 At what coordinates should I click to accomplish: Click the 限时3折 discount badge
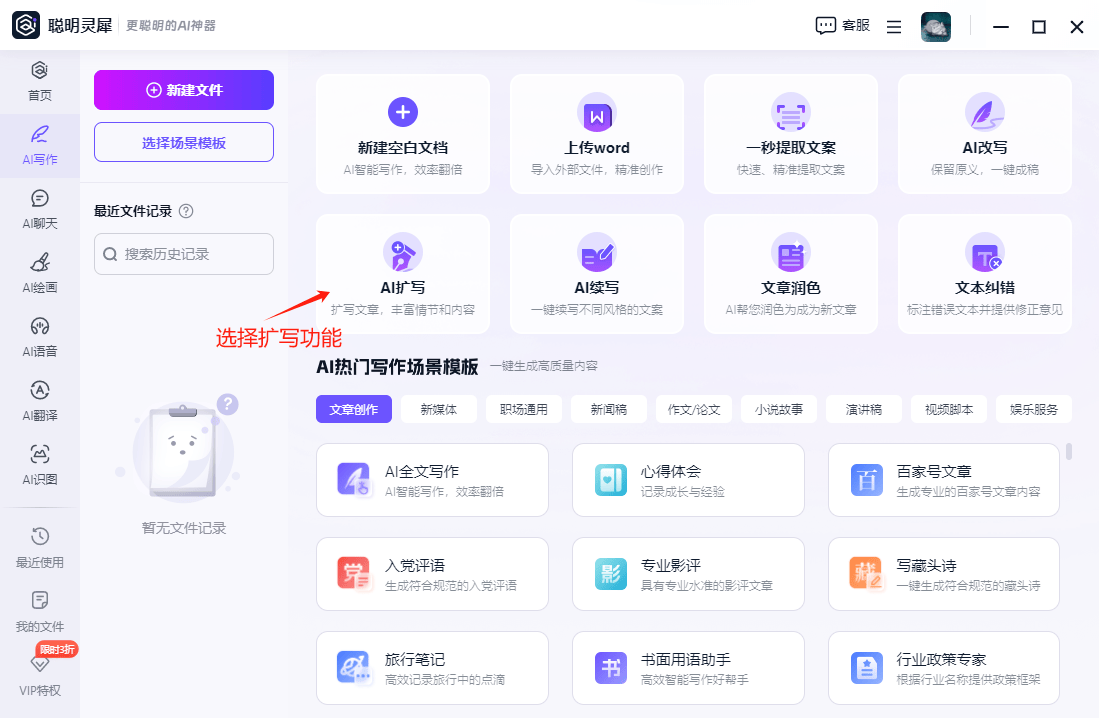tap(57, 649)
